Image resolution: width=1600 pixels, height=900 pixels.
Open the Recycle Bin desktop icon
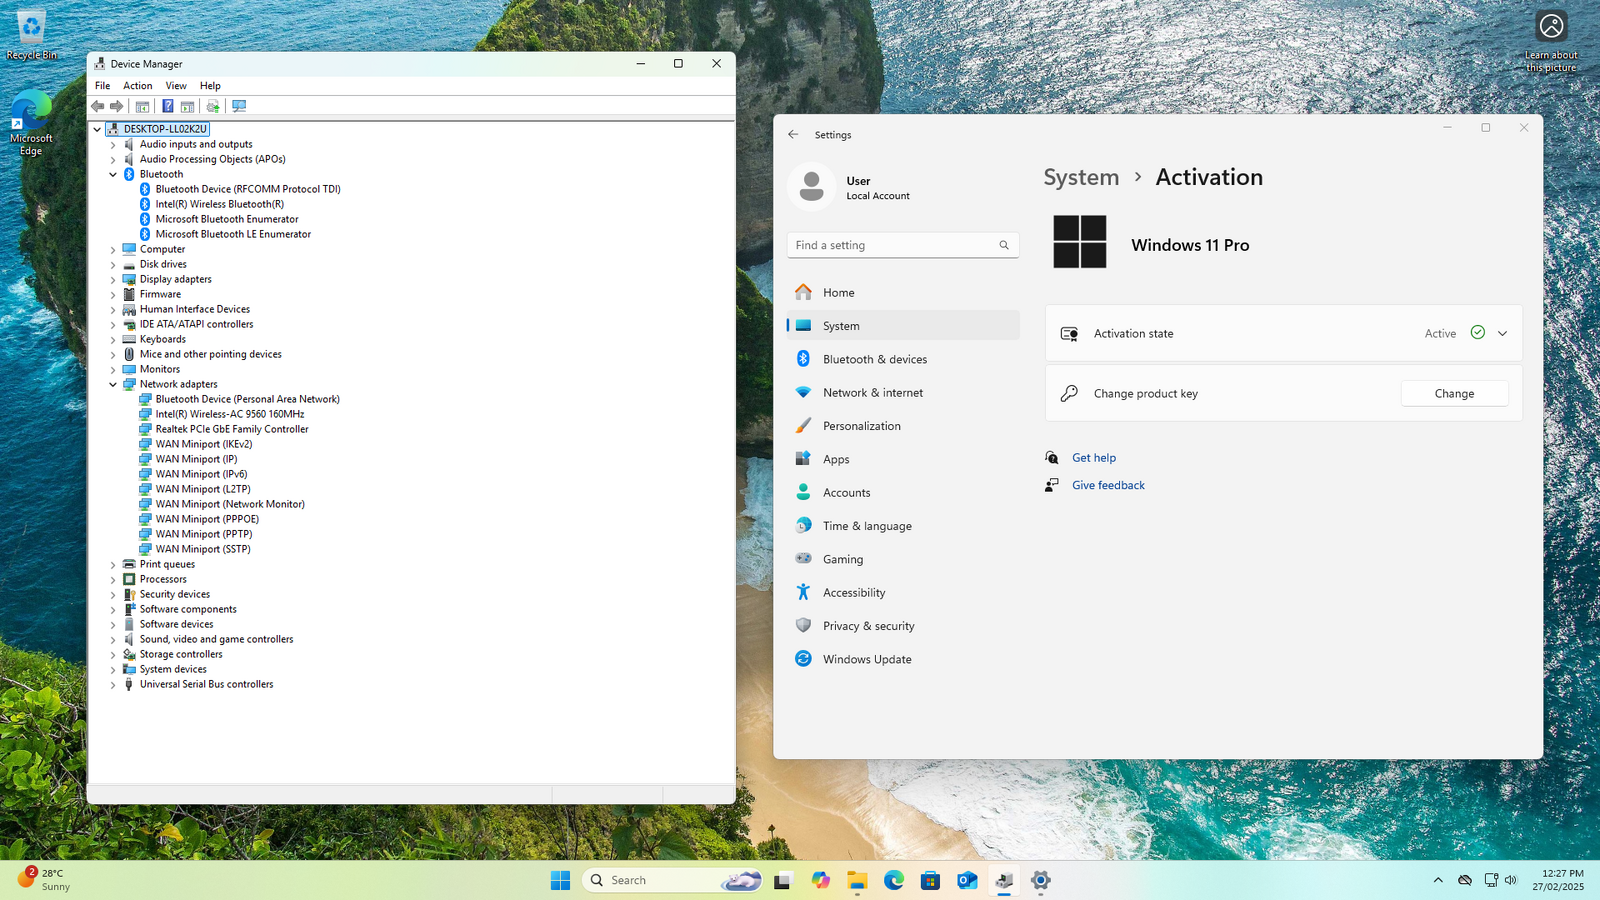(x=31, y=34)
